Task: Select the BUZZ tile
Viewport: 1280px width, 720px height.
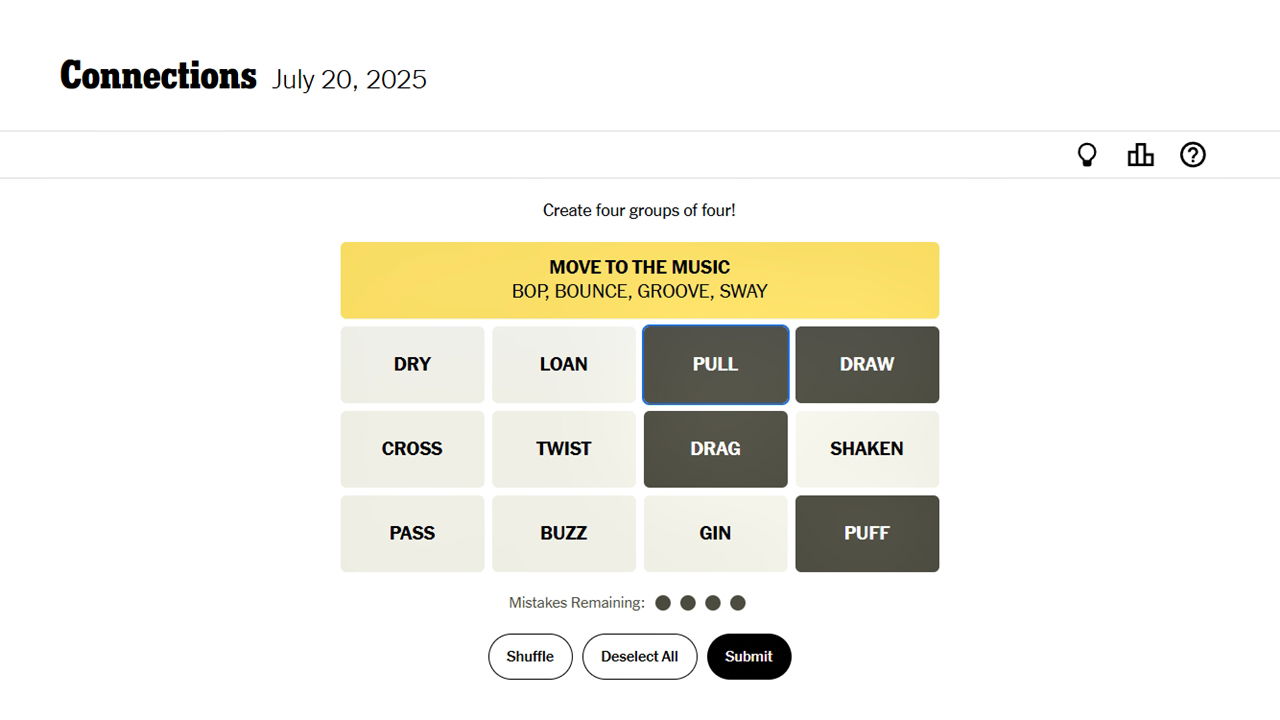Action: [564, 533]
